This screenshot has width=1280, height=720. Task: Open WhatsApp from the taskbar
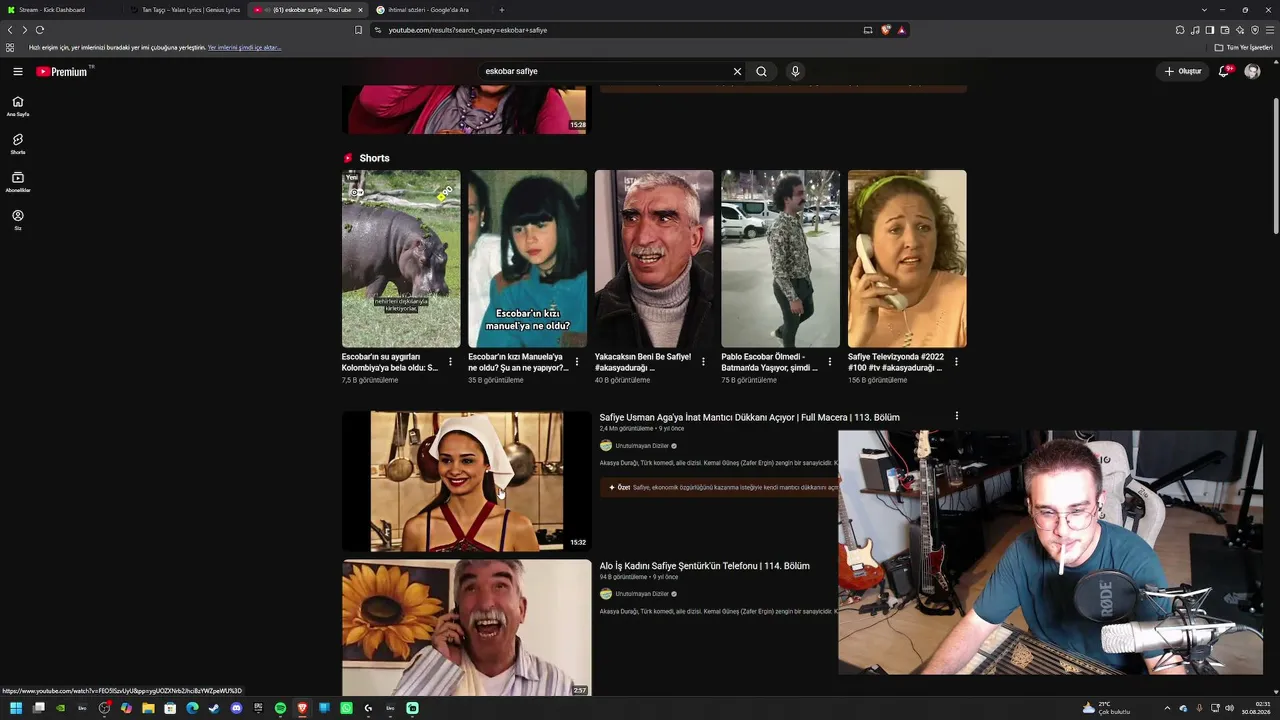coord(346,708)
